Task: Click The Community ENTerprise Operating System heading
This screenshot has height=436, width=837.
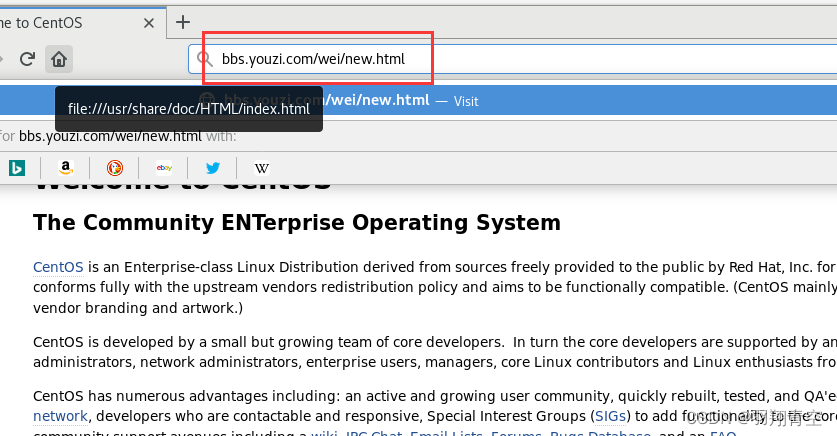Action: pos(297,223)
